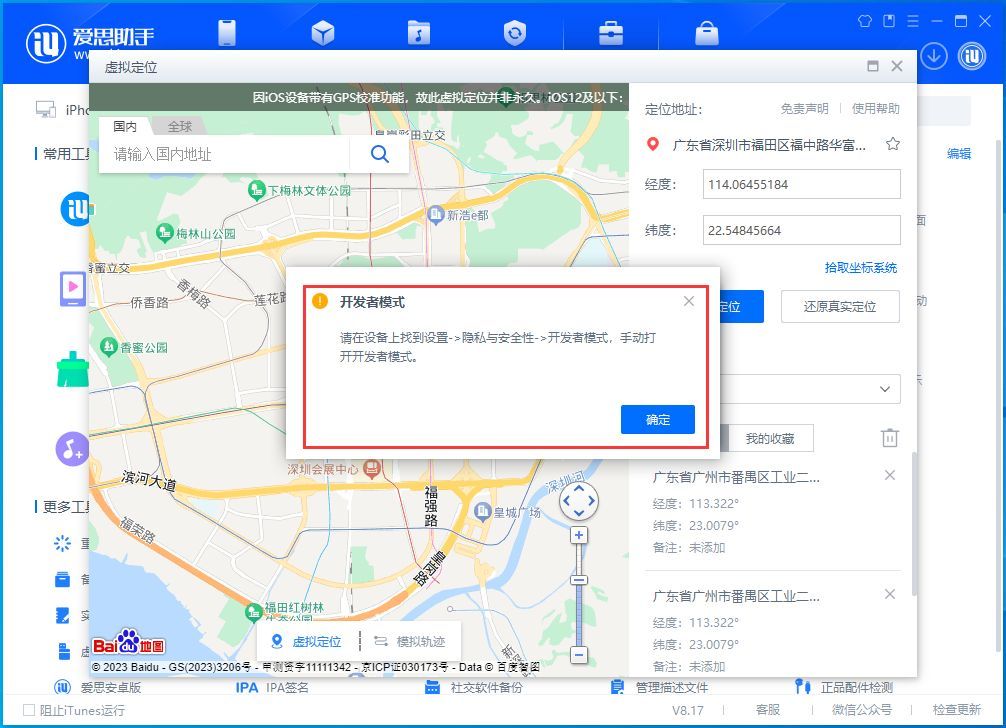Click the 微信公众号 link in status bar

[862, 709]
